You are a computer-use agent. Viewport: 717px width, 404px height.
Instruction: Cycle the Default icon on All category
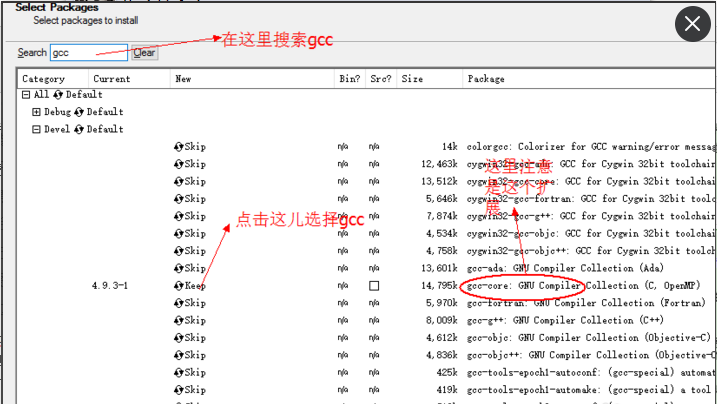[x=58, y=95]
